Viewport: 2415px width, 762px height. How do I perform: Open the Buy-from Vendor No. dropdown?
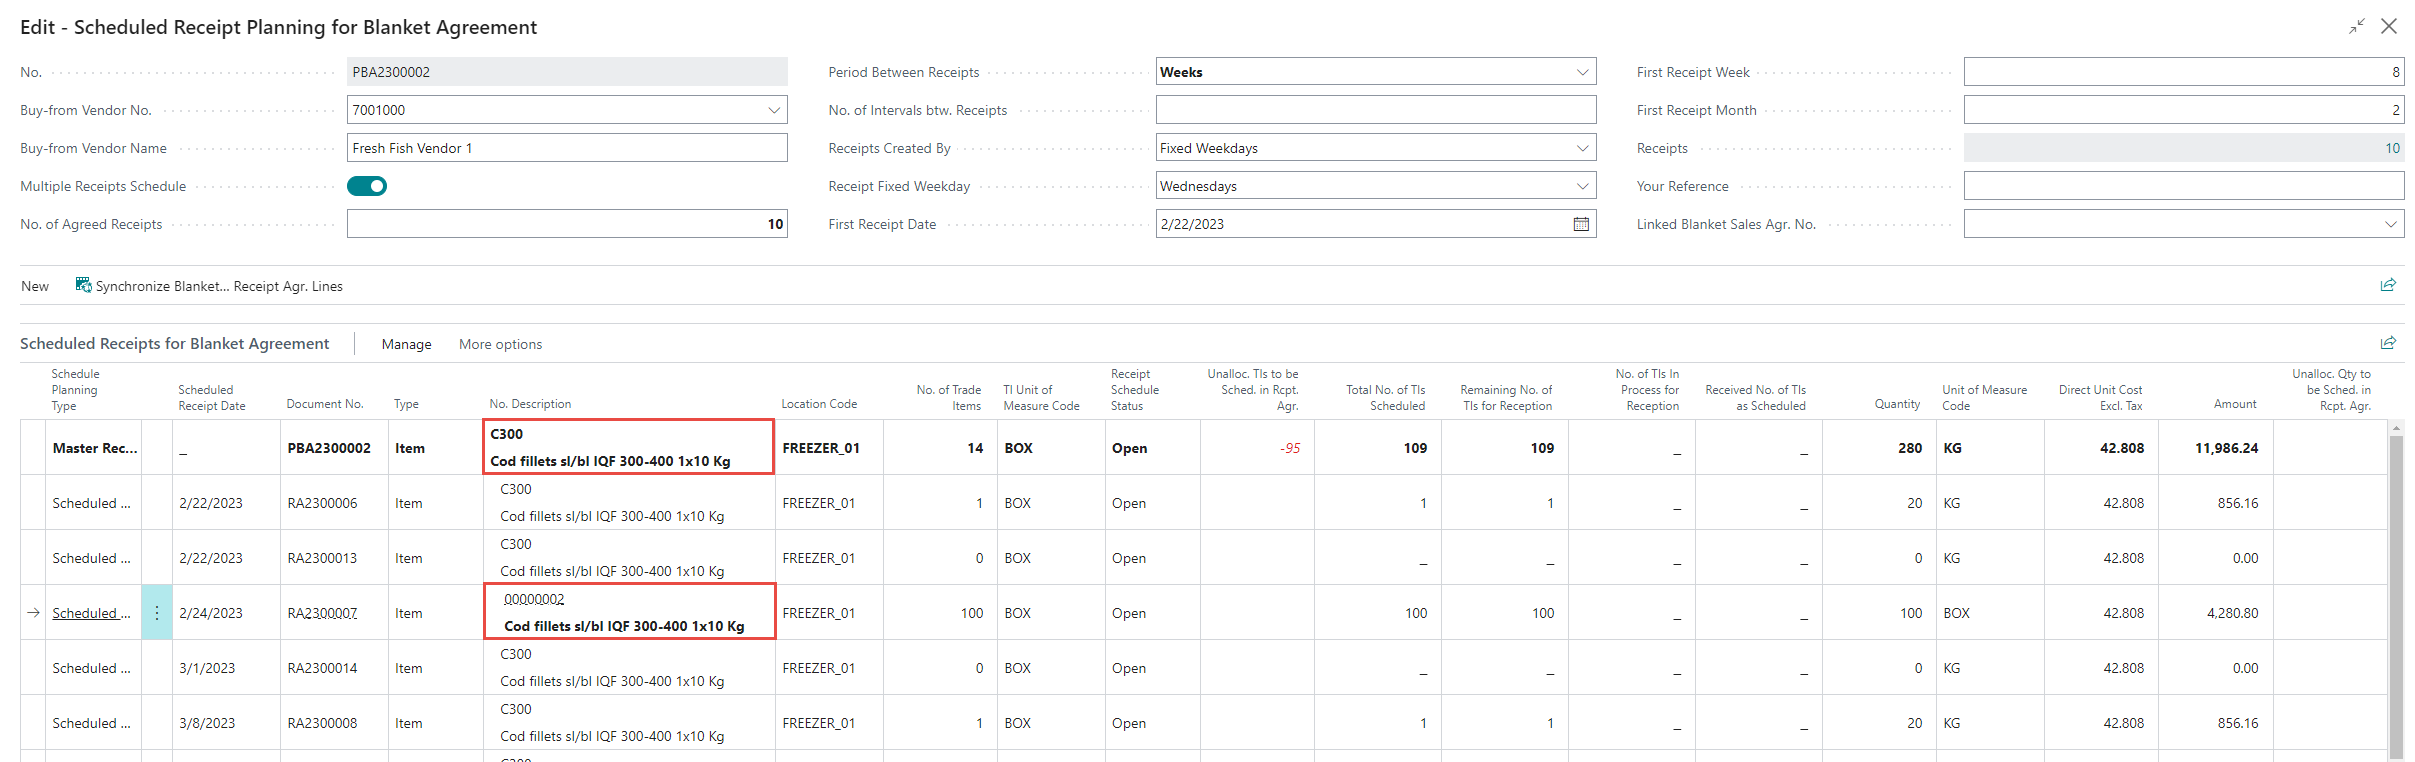tap(774, 110)
